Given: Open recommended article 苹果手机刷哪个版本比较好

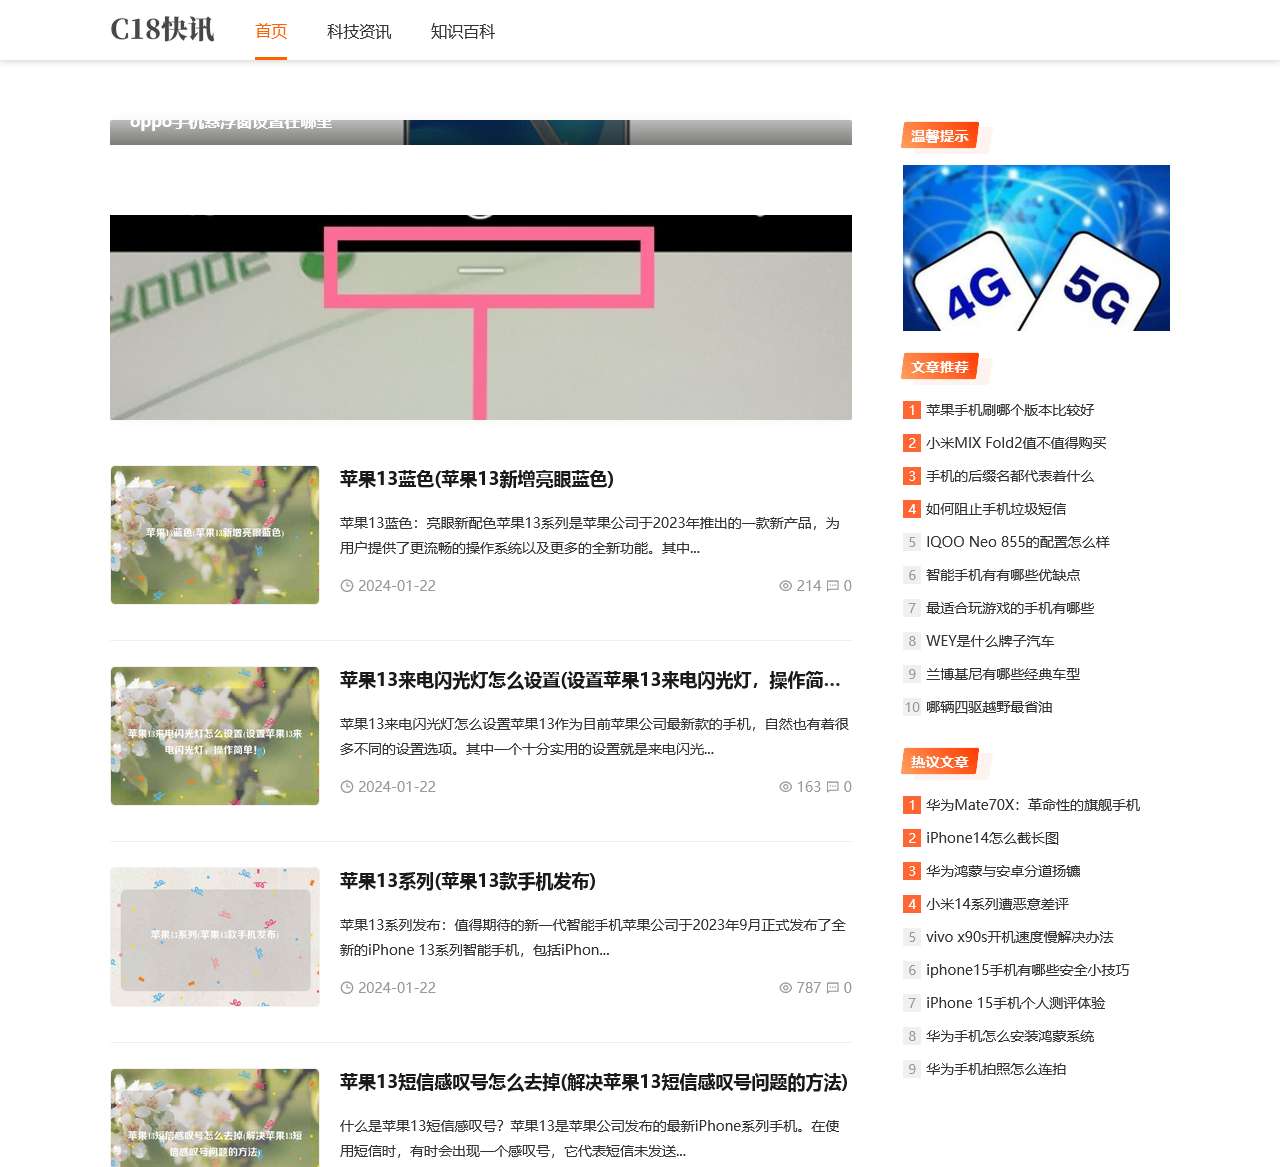Looking at the screenshot, I should (1010, 410).
